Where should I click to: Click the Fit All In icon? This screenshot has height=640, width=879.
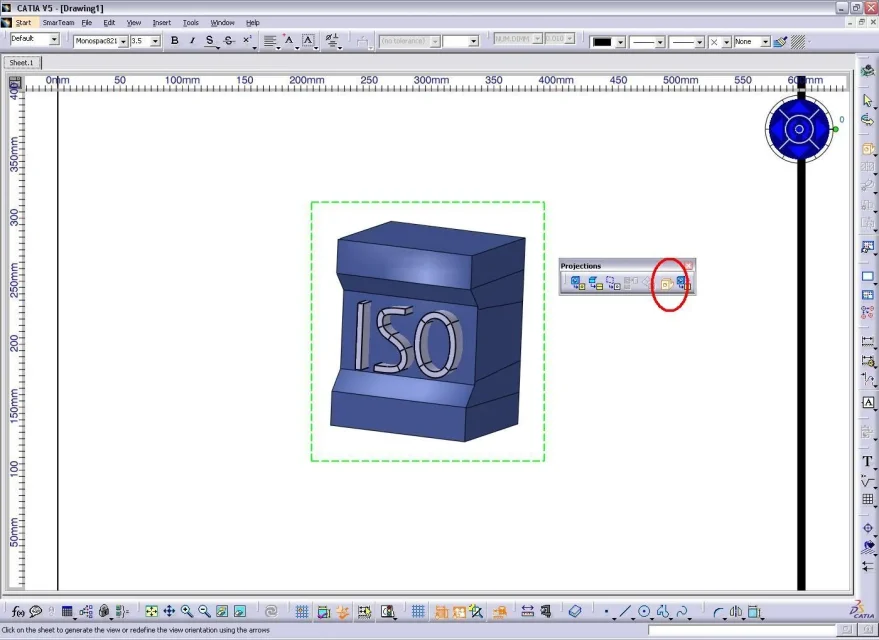[x=151, y=611]
